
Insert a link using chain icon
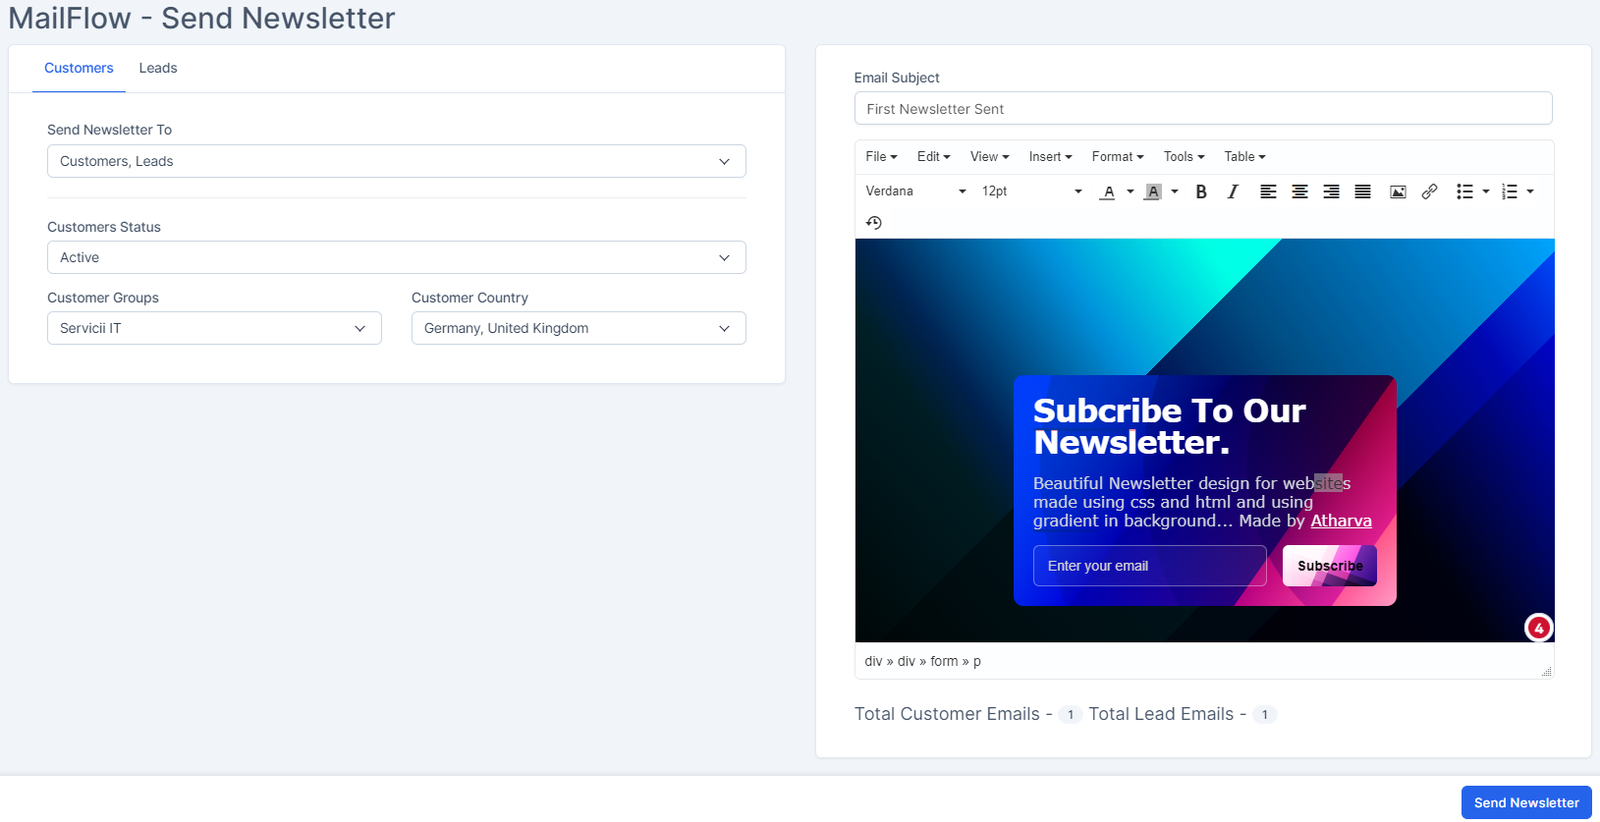pyautogui.click(x=1429, y=192)
